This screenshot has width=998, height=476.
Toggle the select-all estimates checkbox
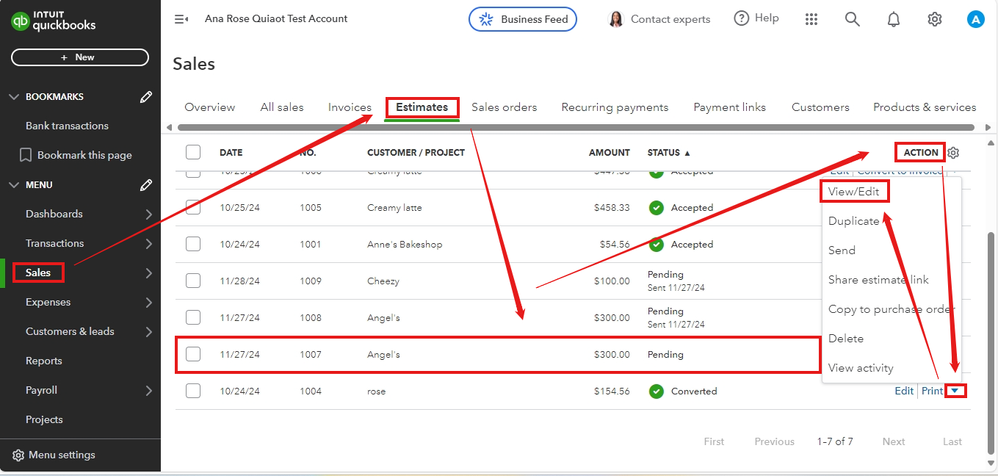coord(193,153)
